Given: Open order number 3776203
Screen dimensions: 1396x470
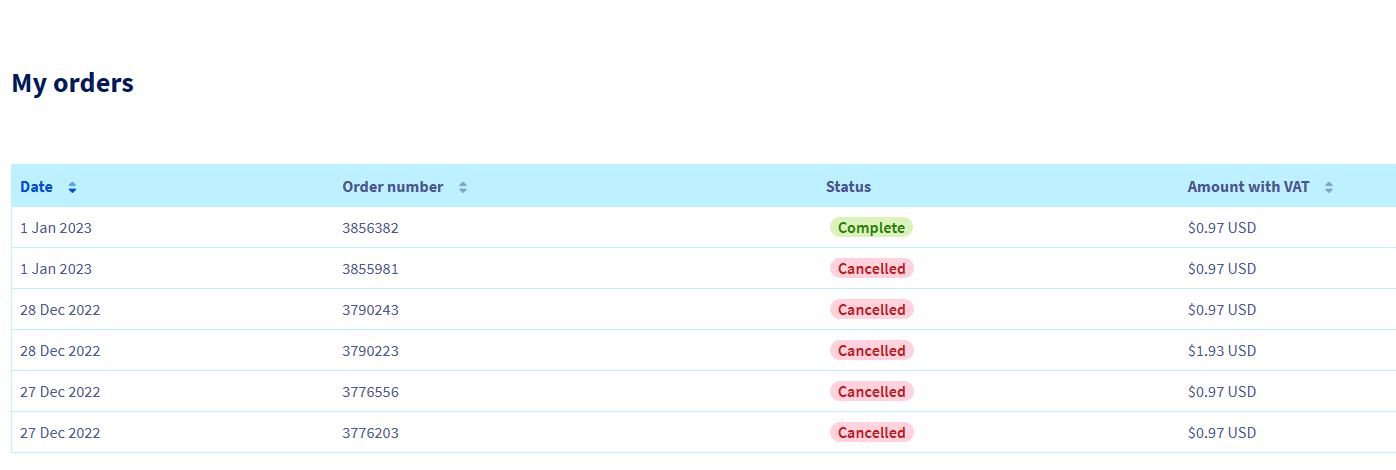Looking at the screenshot, I should pyautogui.click(x=370, y=433).
